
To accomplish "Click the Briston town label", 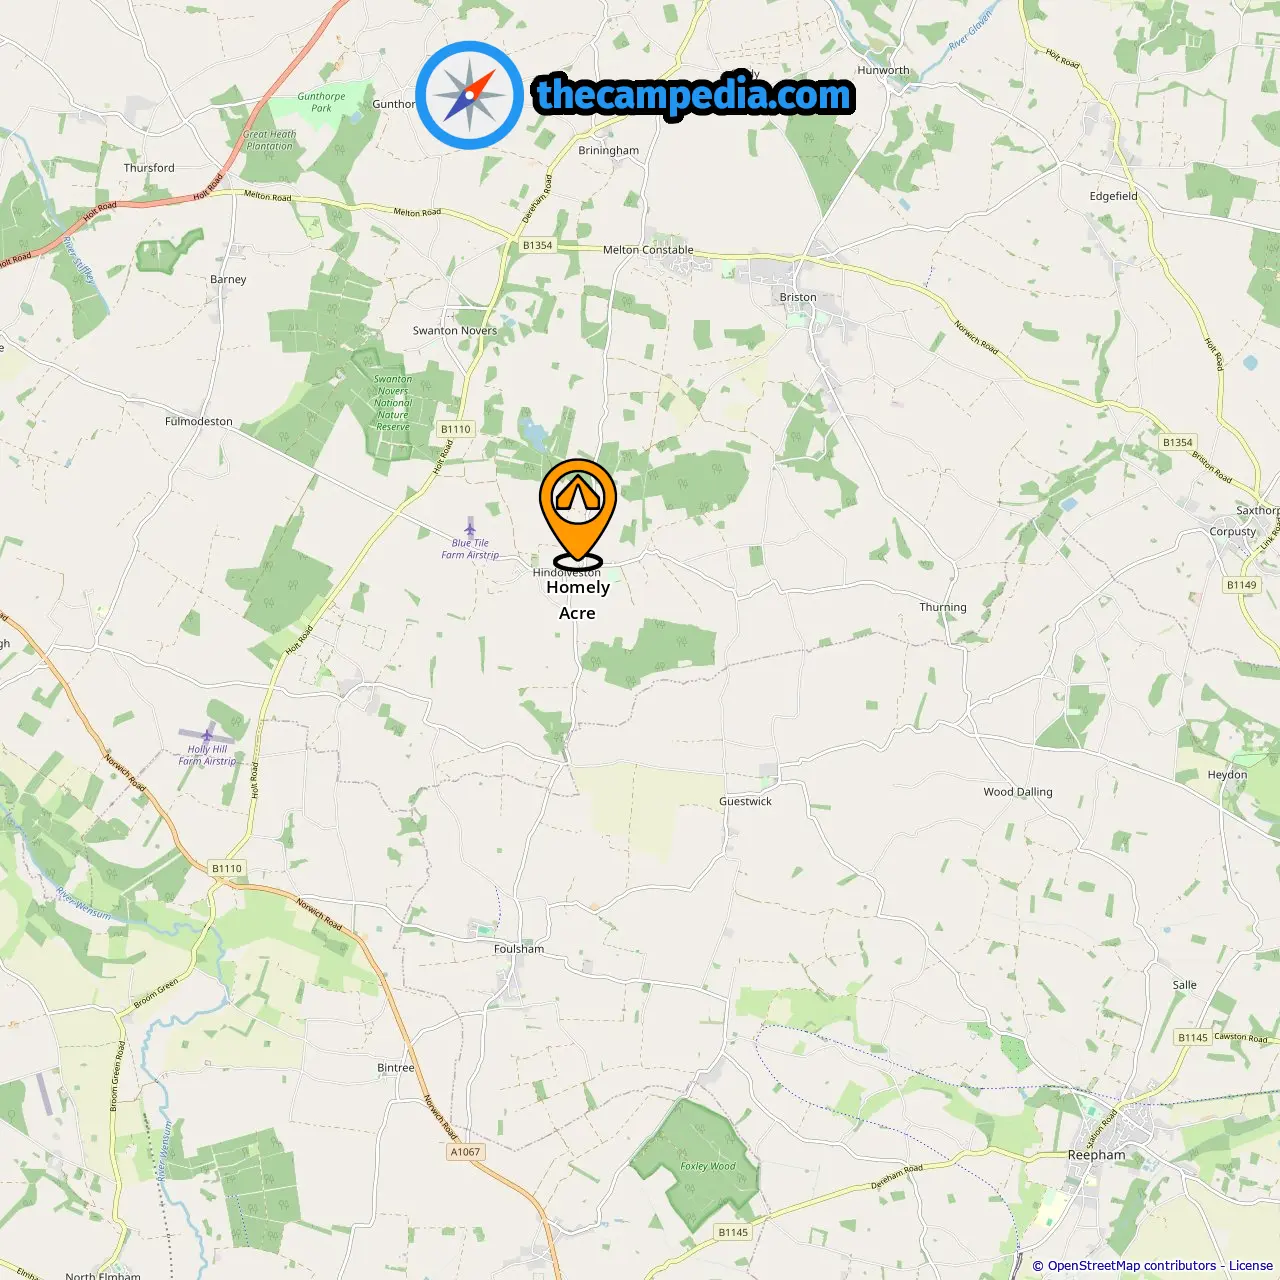I will pyautogui.click(x=798, y=297).
